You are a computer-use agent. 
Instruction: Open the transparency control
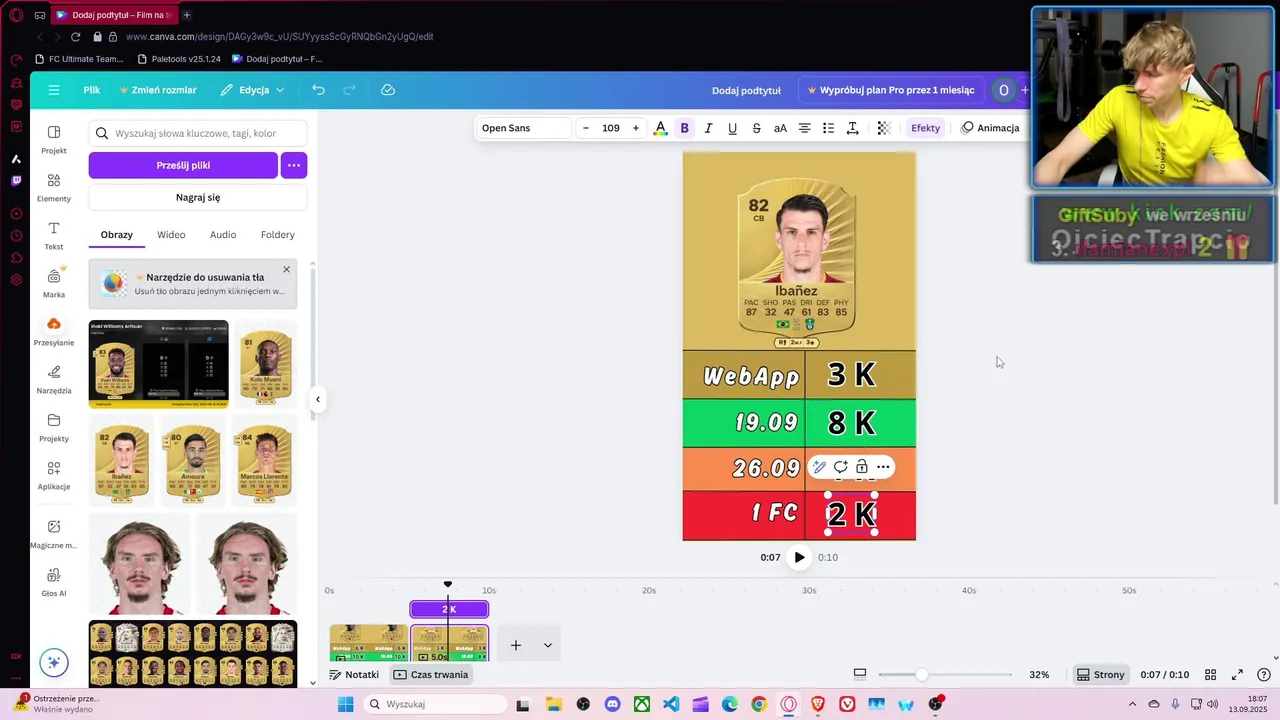[883, 128]
